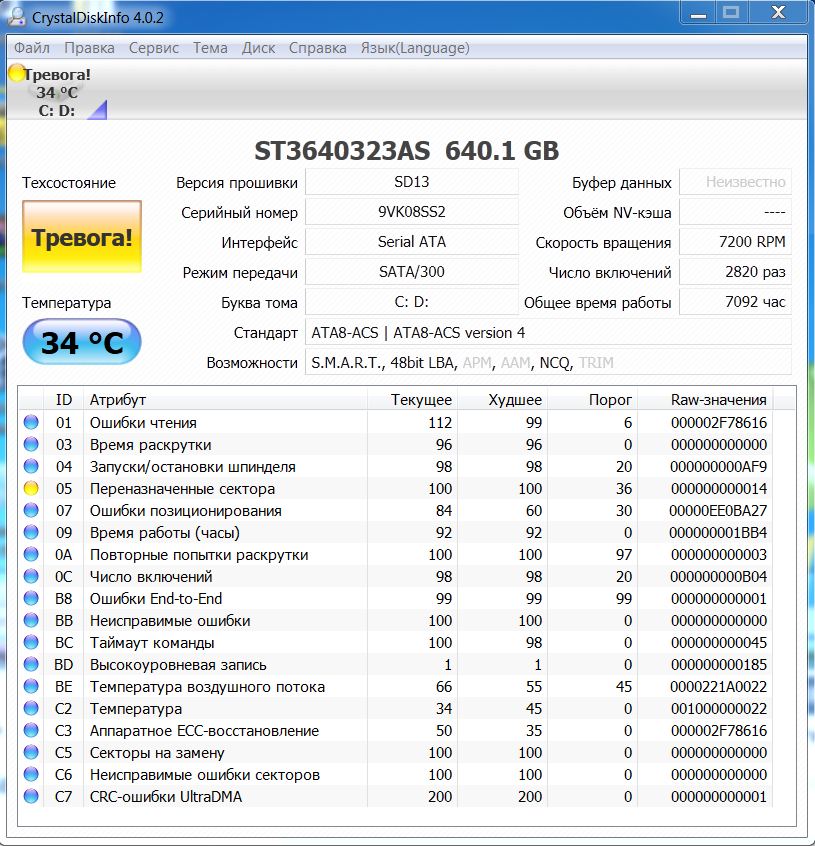Click status icon for Повторные попытки раскрутки
815x846 pixels.
(x=31, y=554)
